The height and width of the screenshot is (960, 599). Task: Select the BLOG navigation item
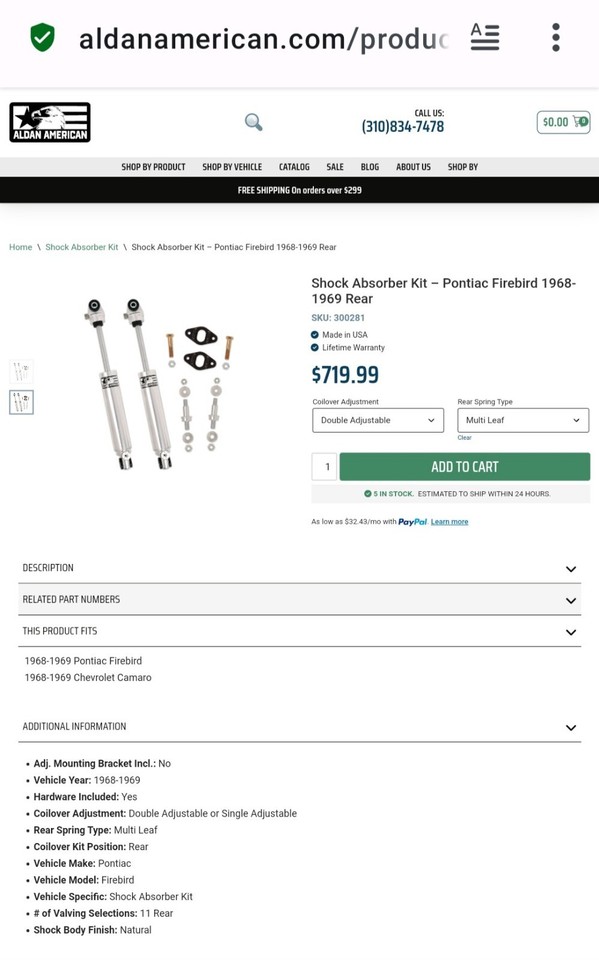click(370, 167)
